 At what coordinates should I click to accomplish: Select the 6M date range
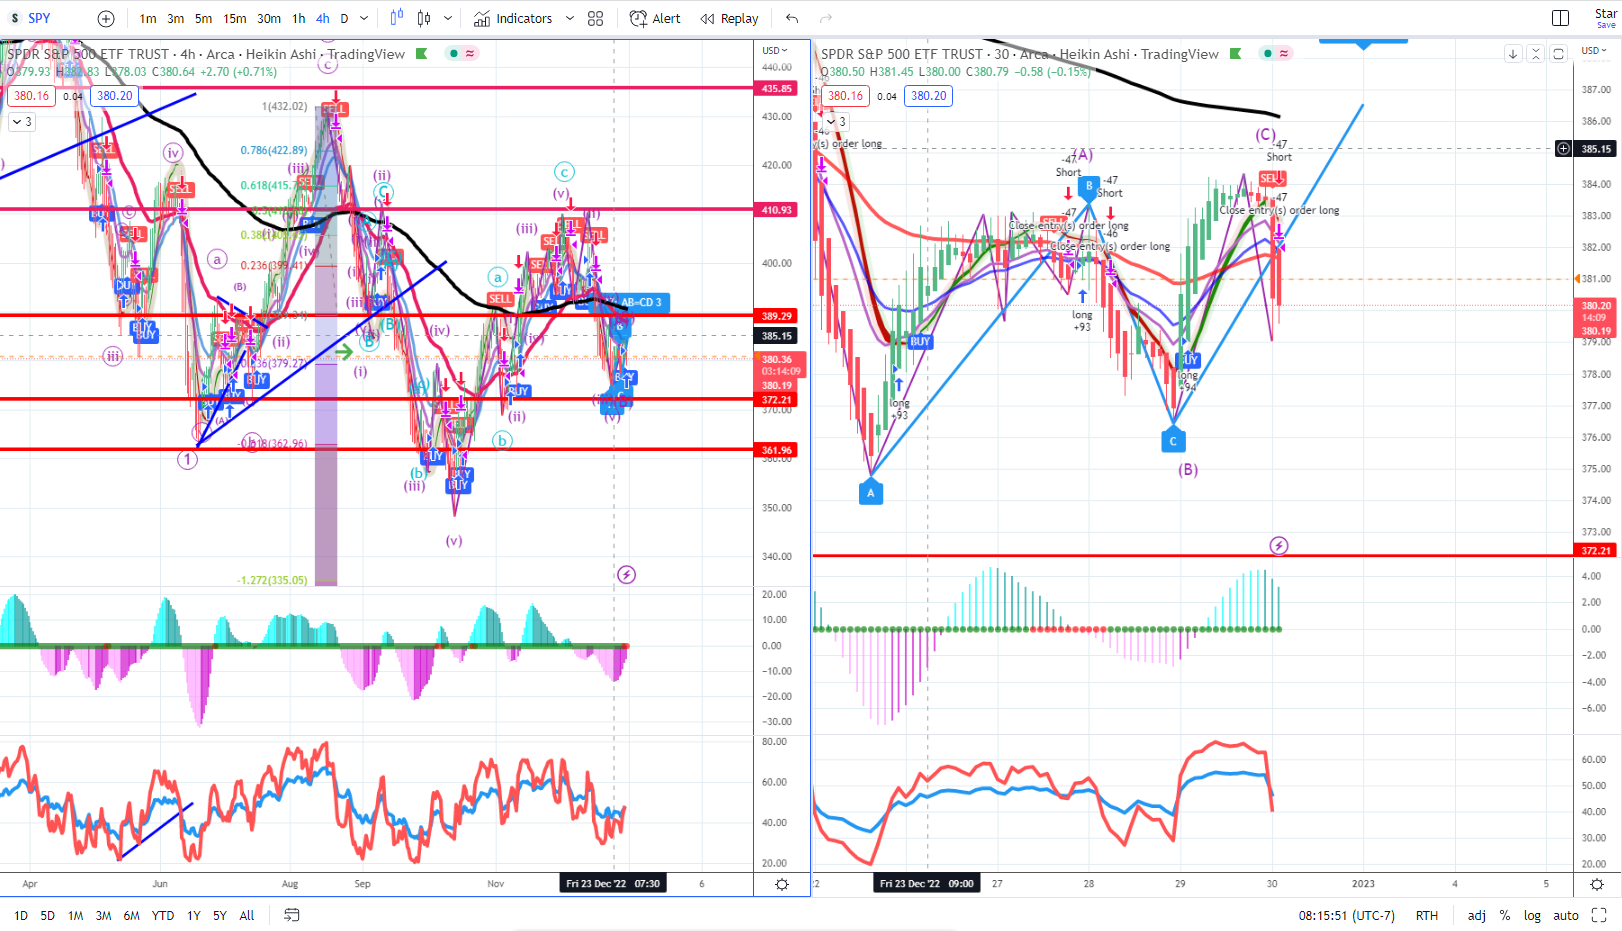[x=132, y=915]
